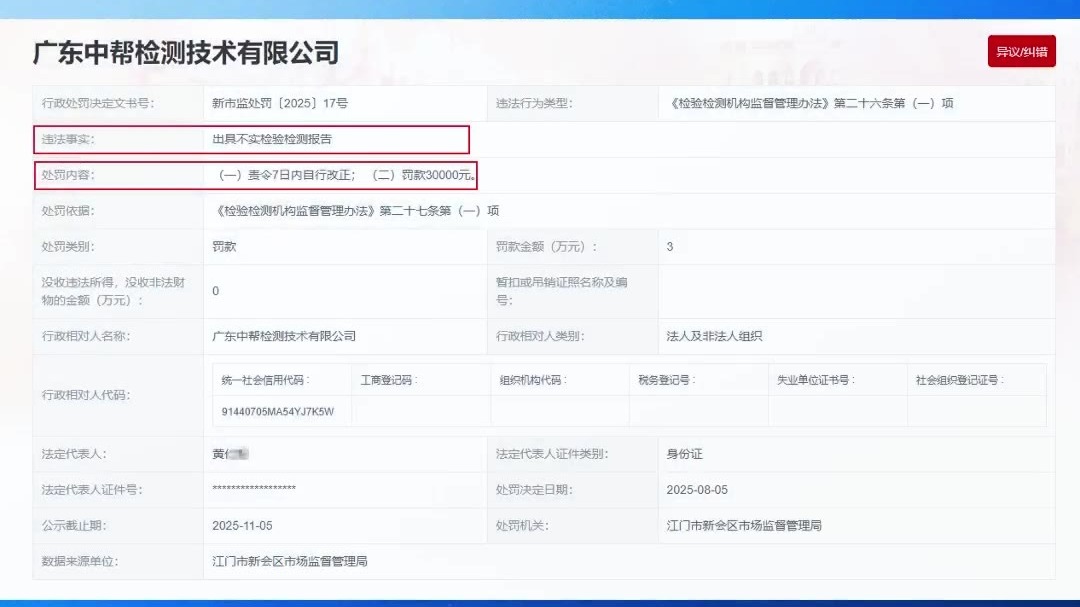Click the 社会组织登记证号 column header
Screen dimensions: 1080x607
[960, 380]
